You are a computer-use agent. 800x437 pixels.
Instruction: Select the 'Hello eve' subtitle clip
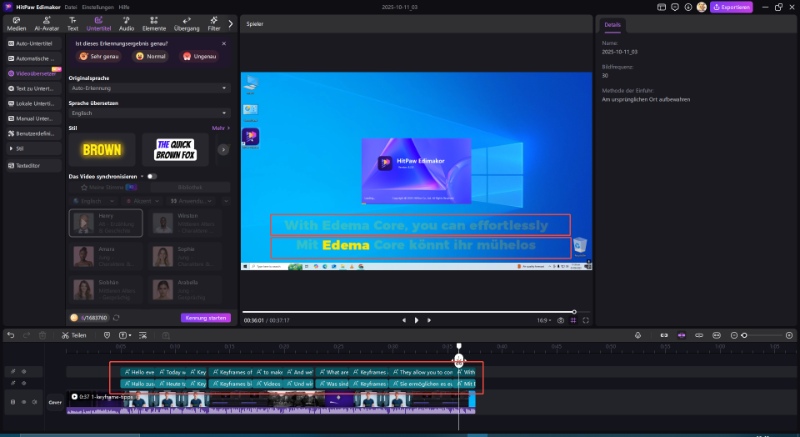pyautogui.click(x=137, y=372)
